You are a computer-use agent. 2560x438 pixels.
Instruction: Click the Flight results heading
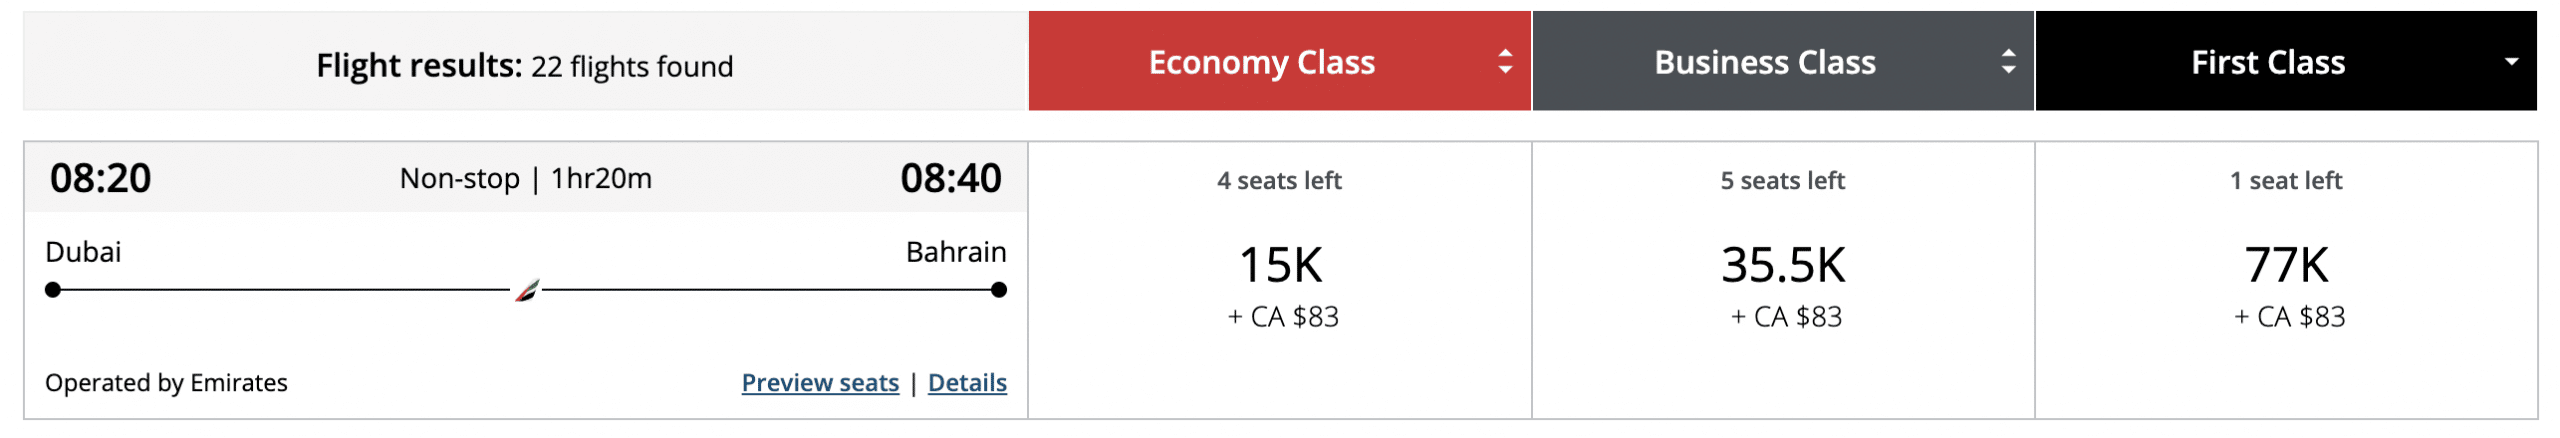click(524, 66)
